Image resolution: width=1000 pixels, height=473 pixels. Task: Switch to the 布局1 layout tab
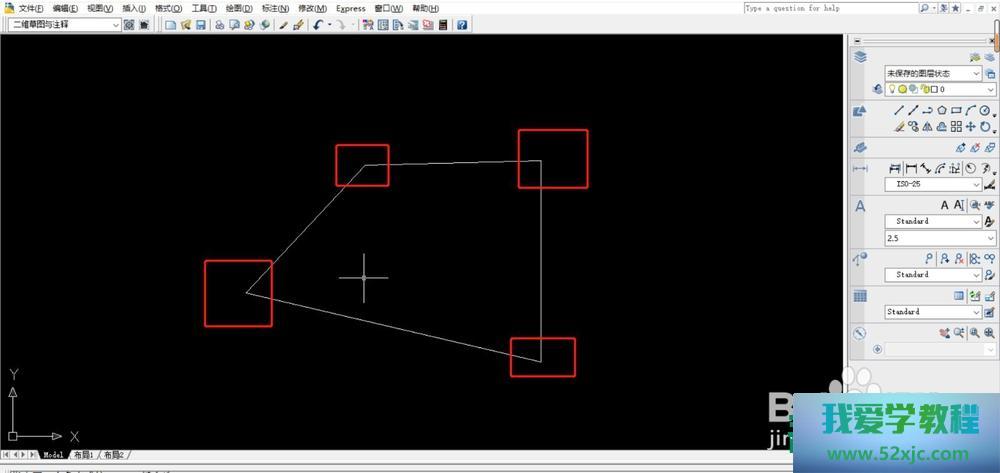click(x=82, y=455)
